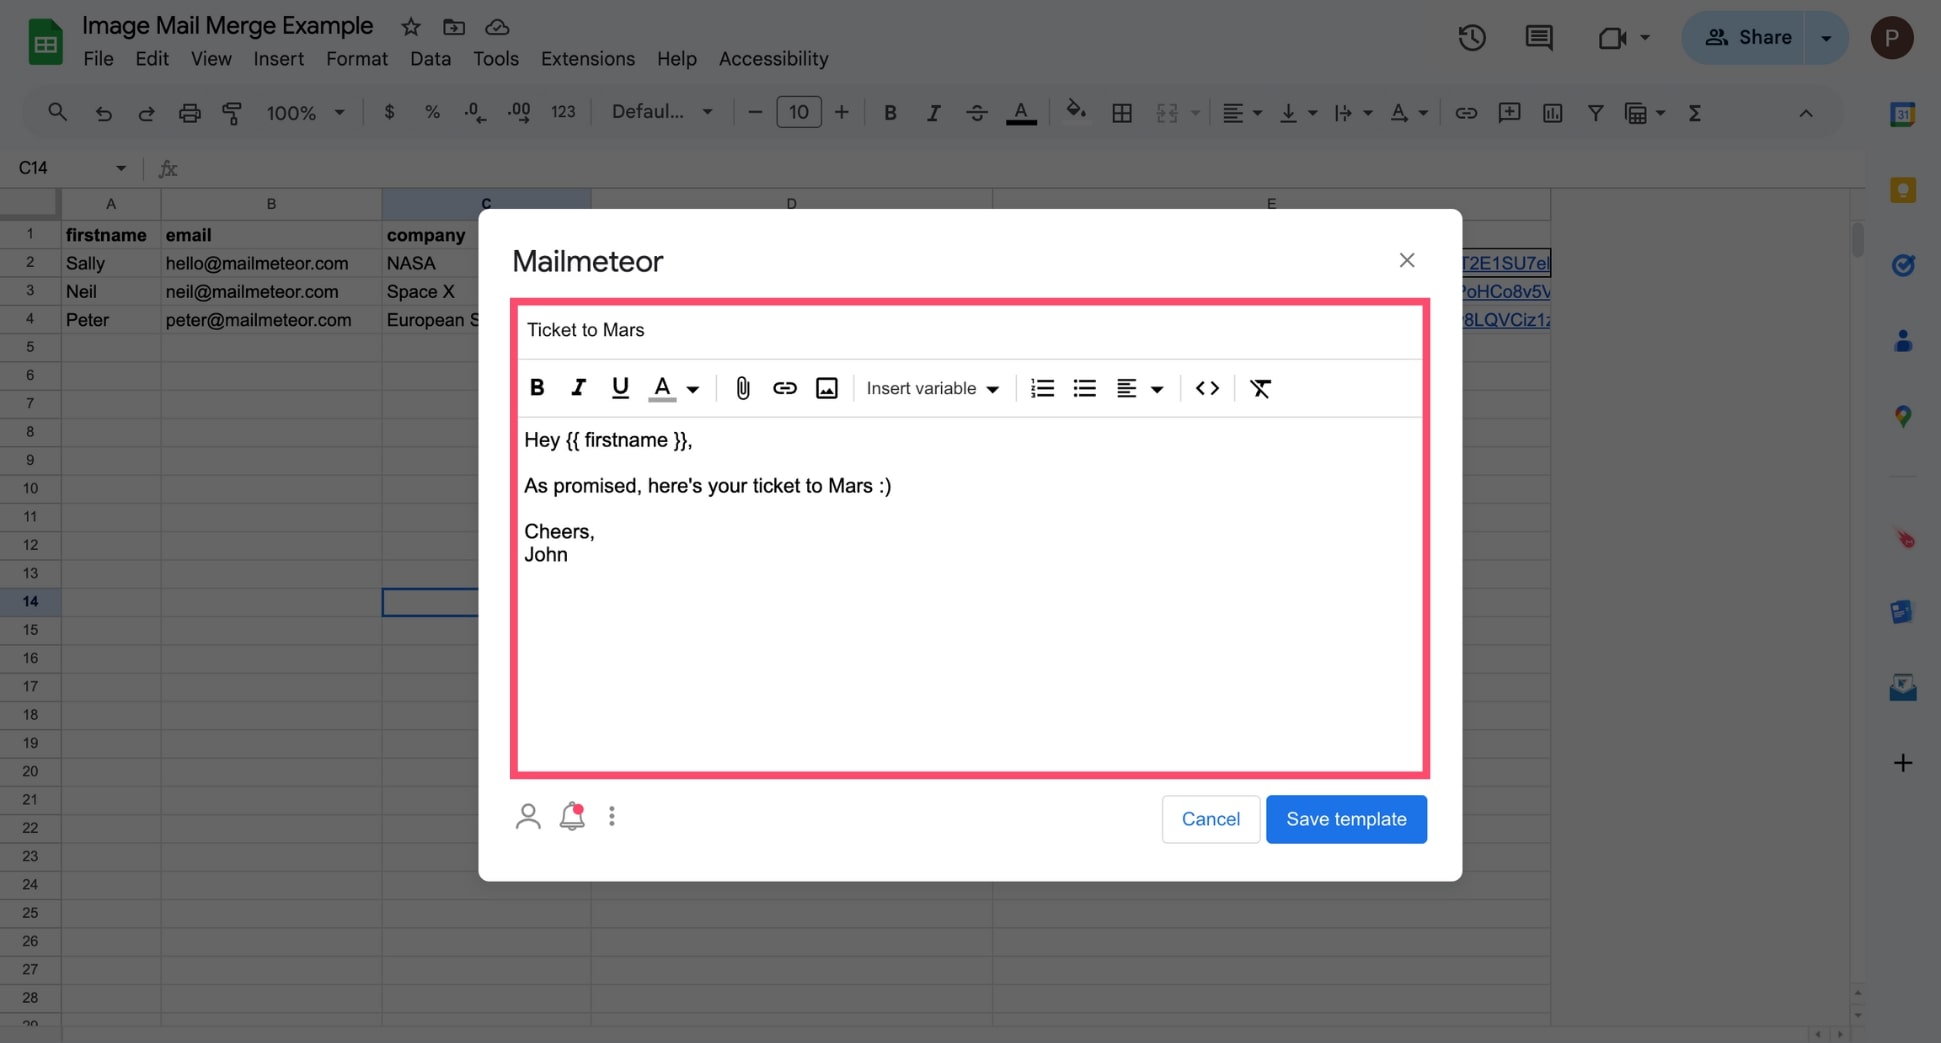This screenshot has width=1941, height=1043.
Task: Open the Insert menu
Action: pos(278,59)
